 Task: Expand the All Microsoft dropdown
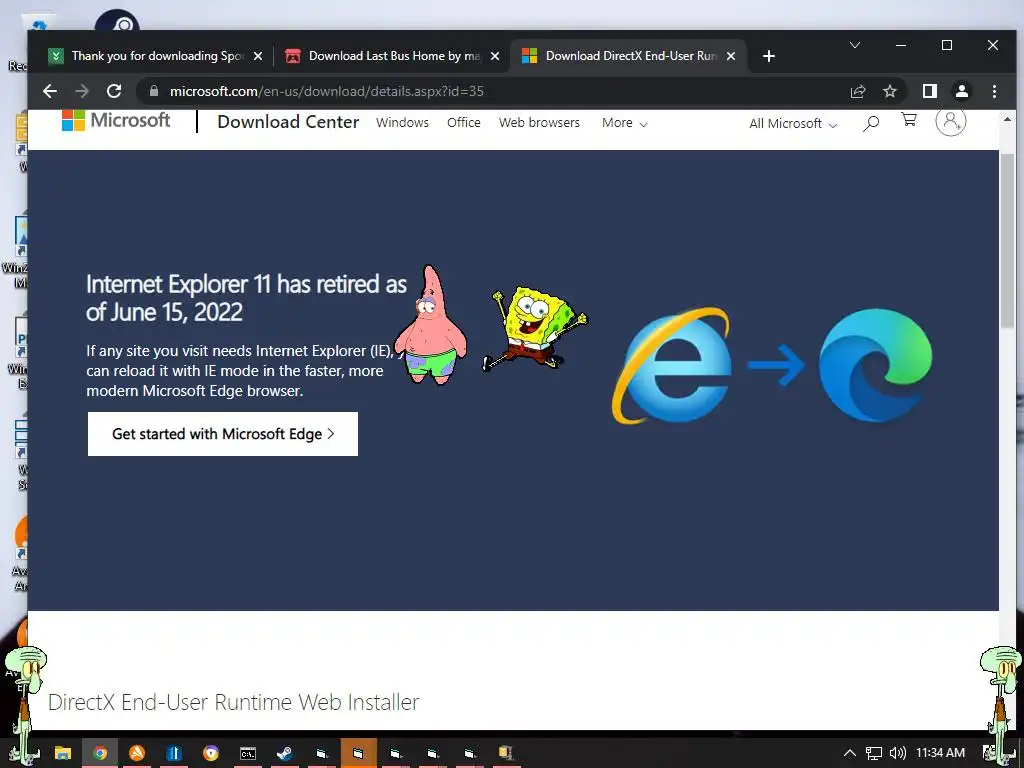pos(793,123)
